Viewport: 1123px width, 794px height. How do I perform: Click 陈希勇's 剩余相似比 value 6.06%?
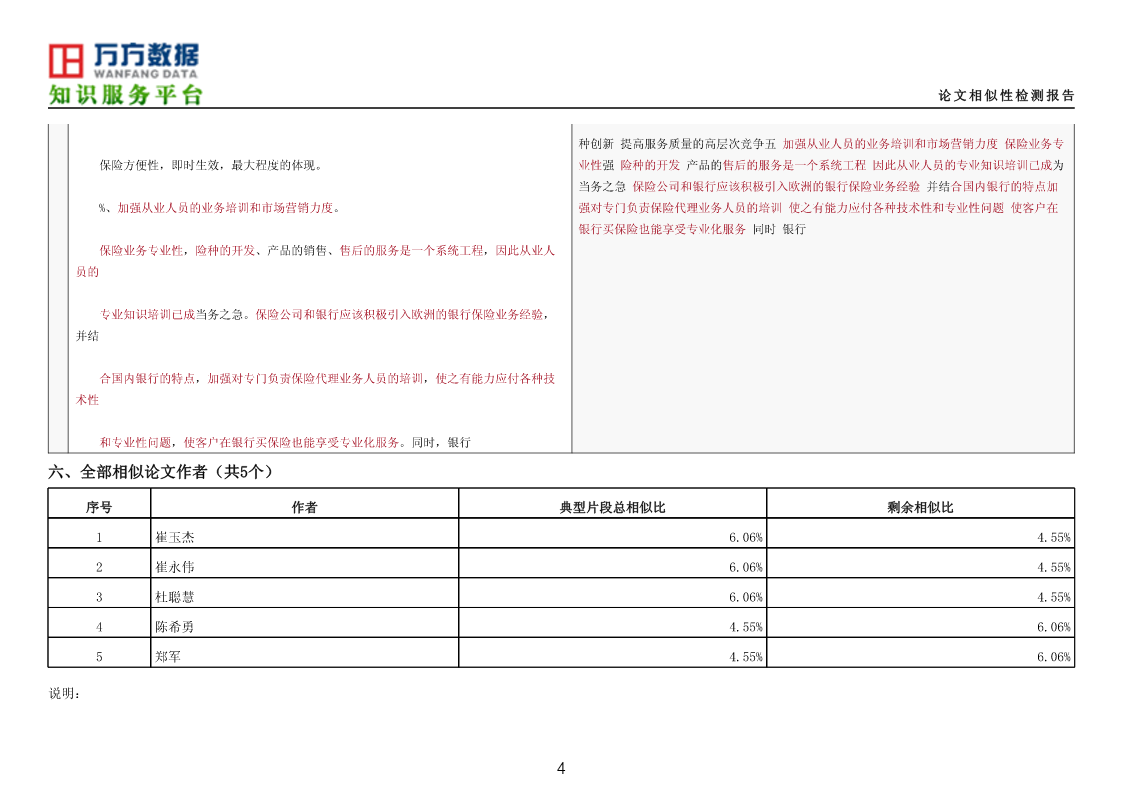tap(1054, 627)
